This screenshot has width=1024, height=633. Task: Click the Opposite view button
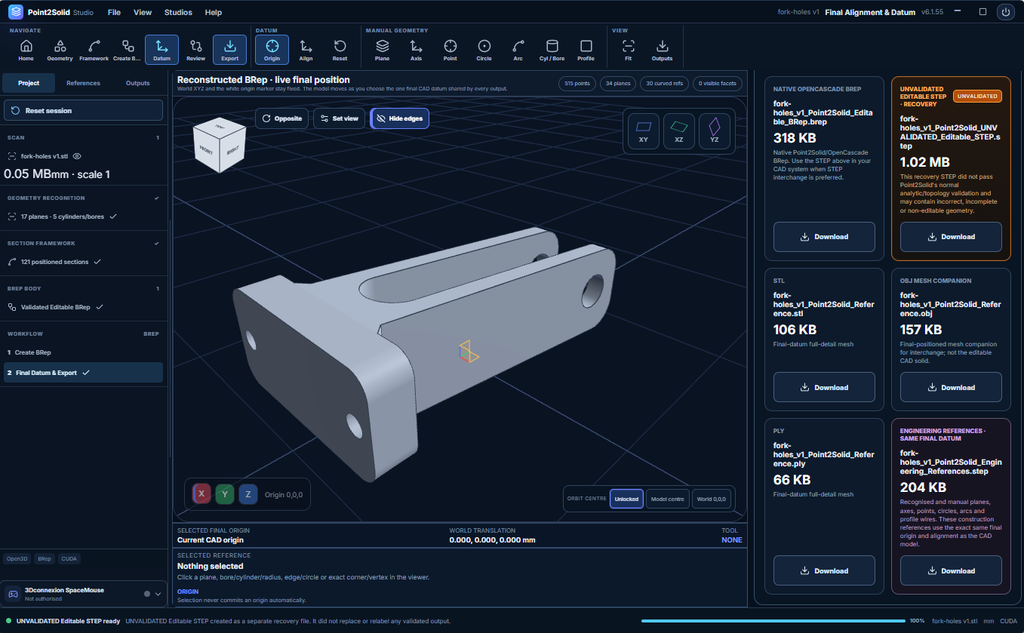282,118
